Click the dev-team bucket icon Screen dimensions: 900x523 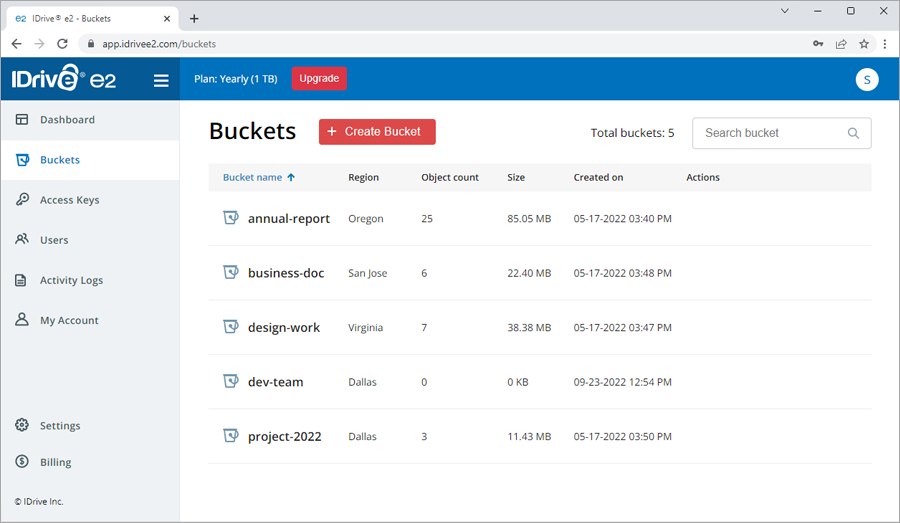231,381
